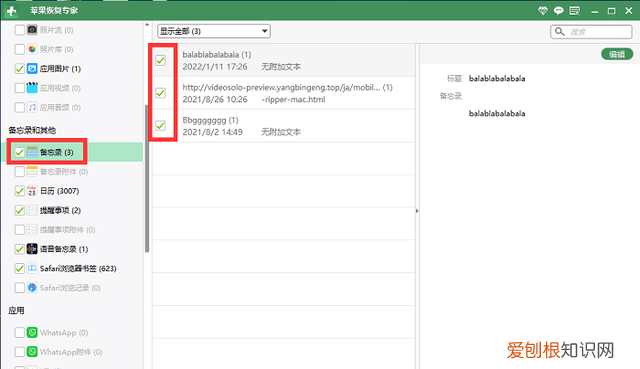Viewport: 640px width, 369px height.
Task: Click the 2022/1/11 17:26 date text
Action: (x=215, y=67)
